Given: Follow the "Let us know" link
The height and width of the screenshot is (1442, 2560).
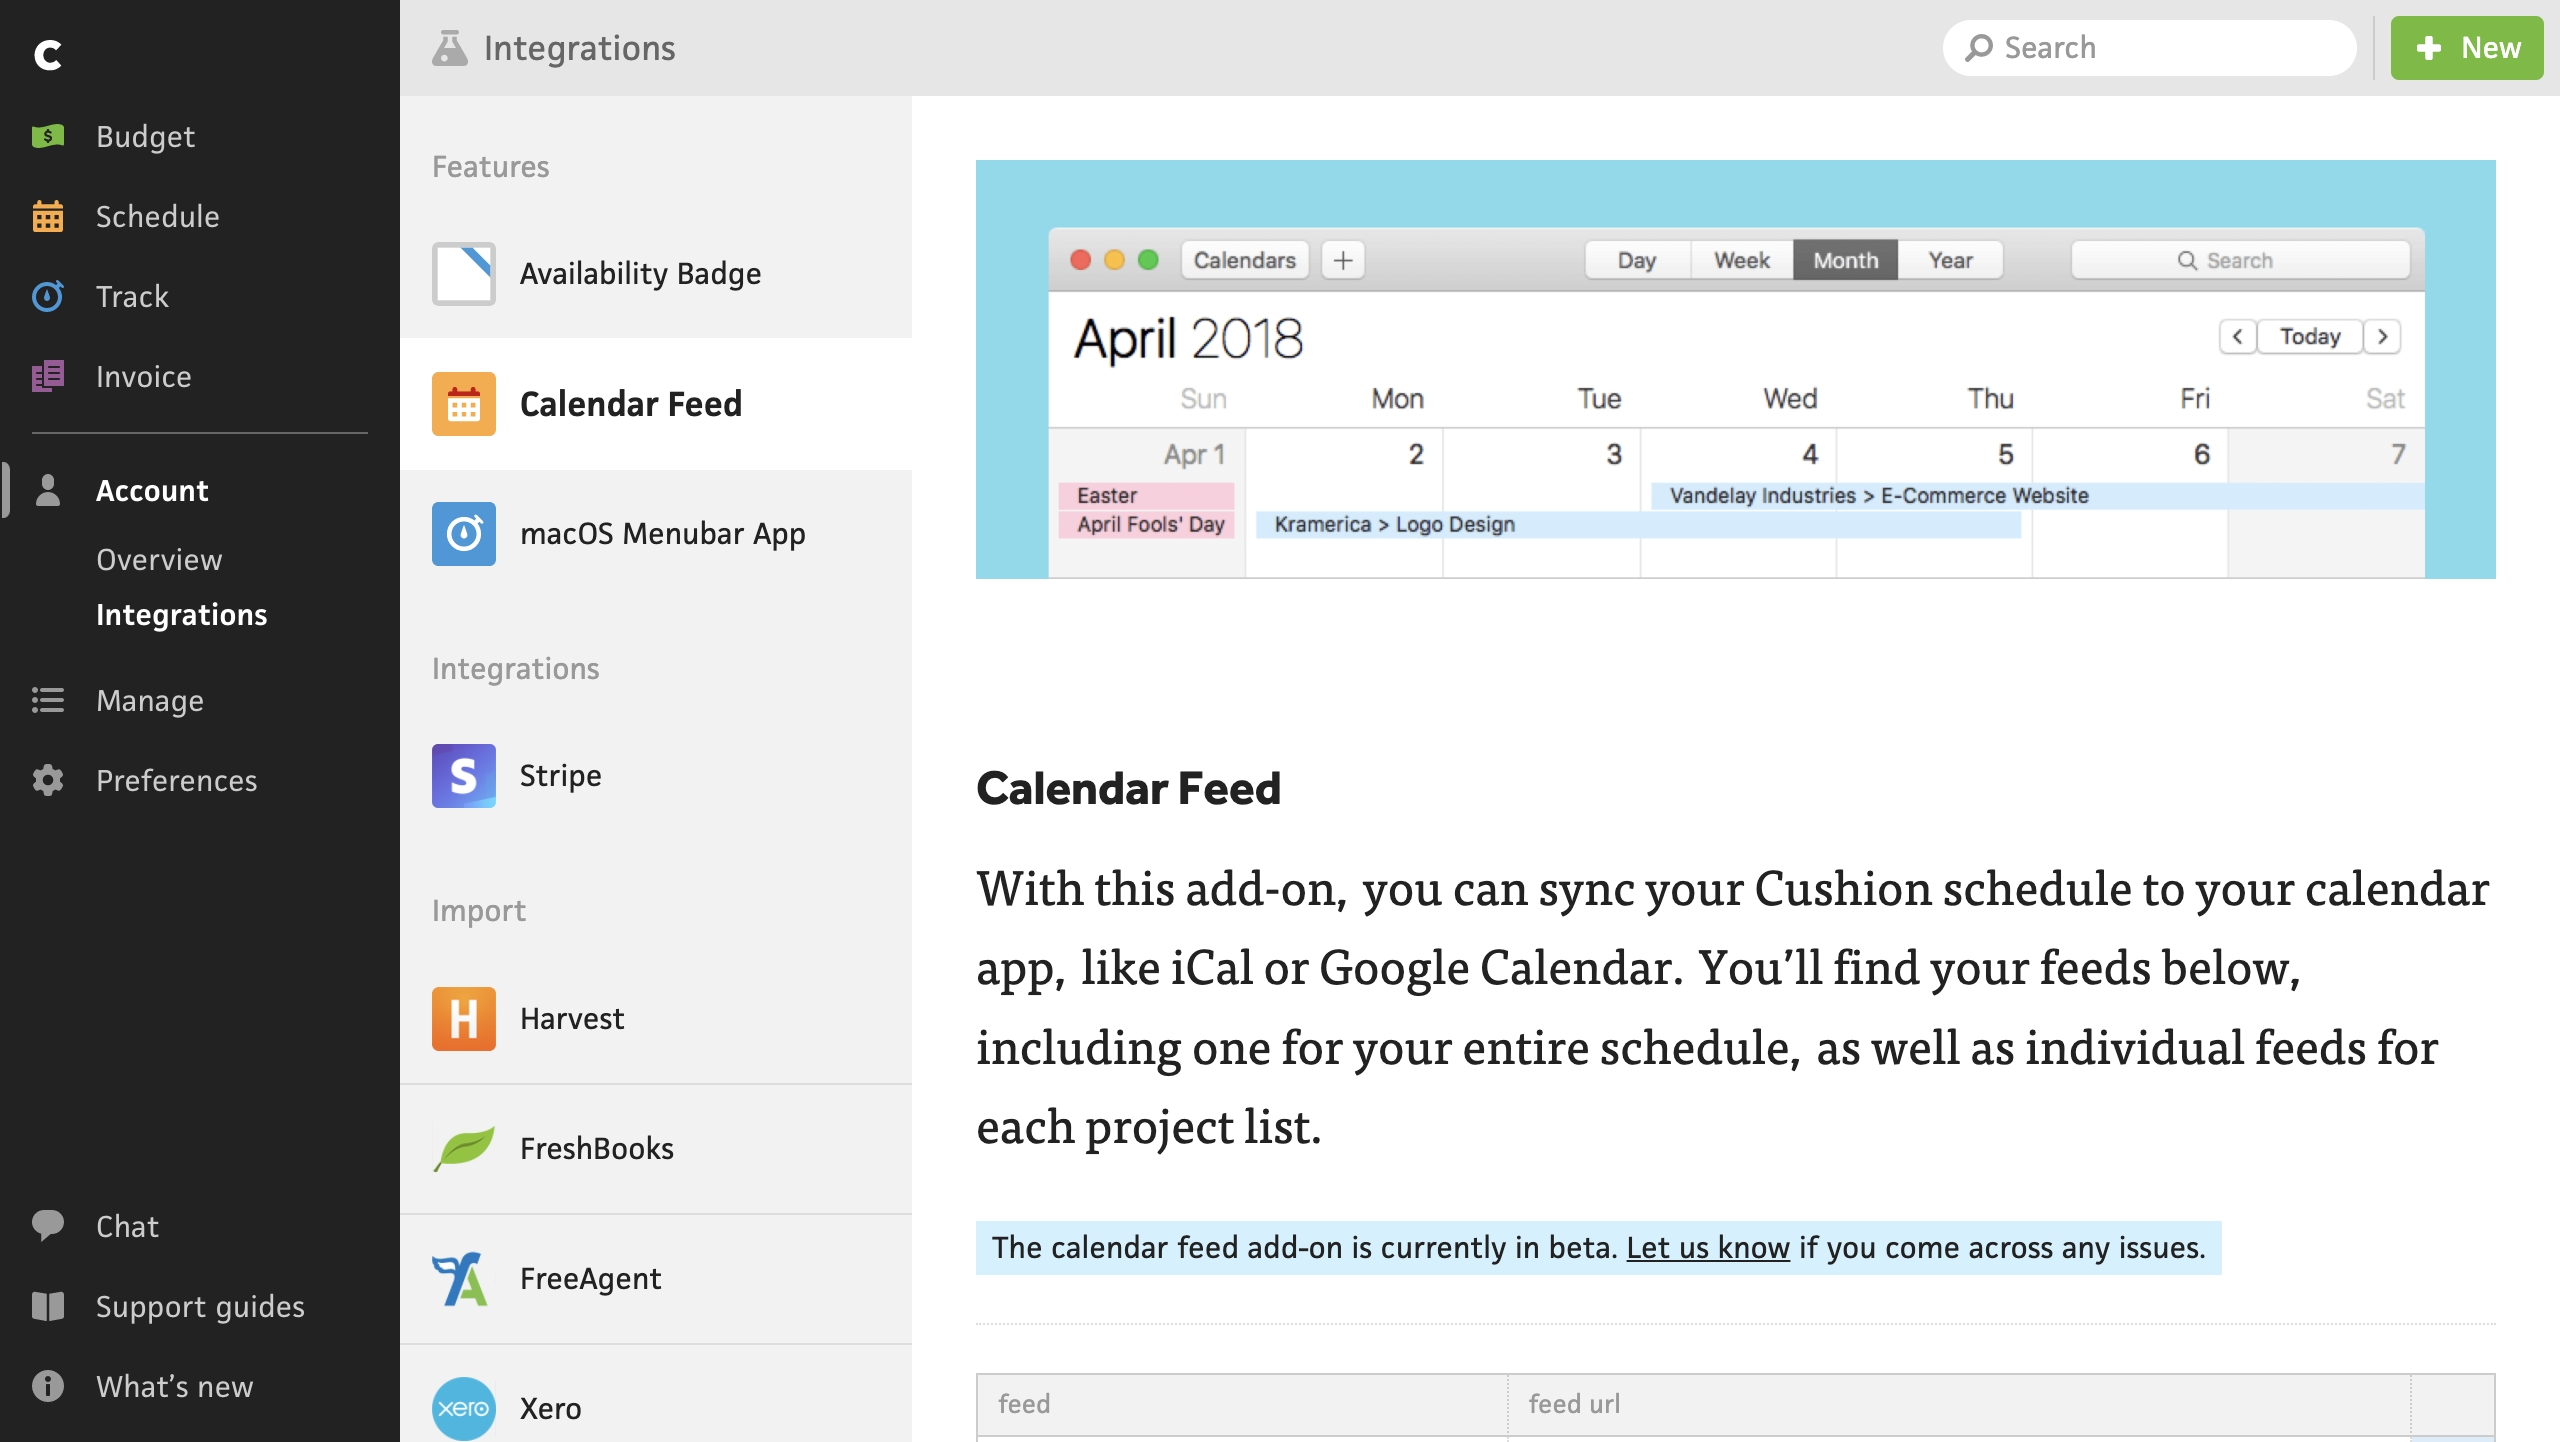Looking at the screenshot, I should (1707, 1247).
